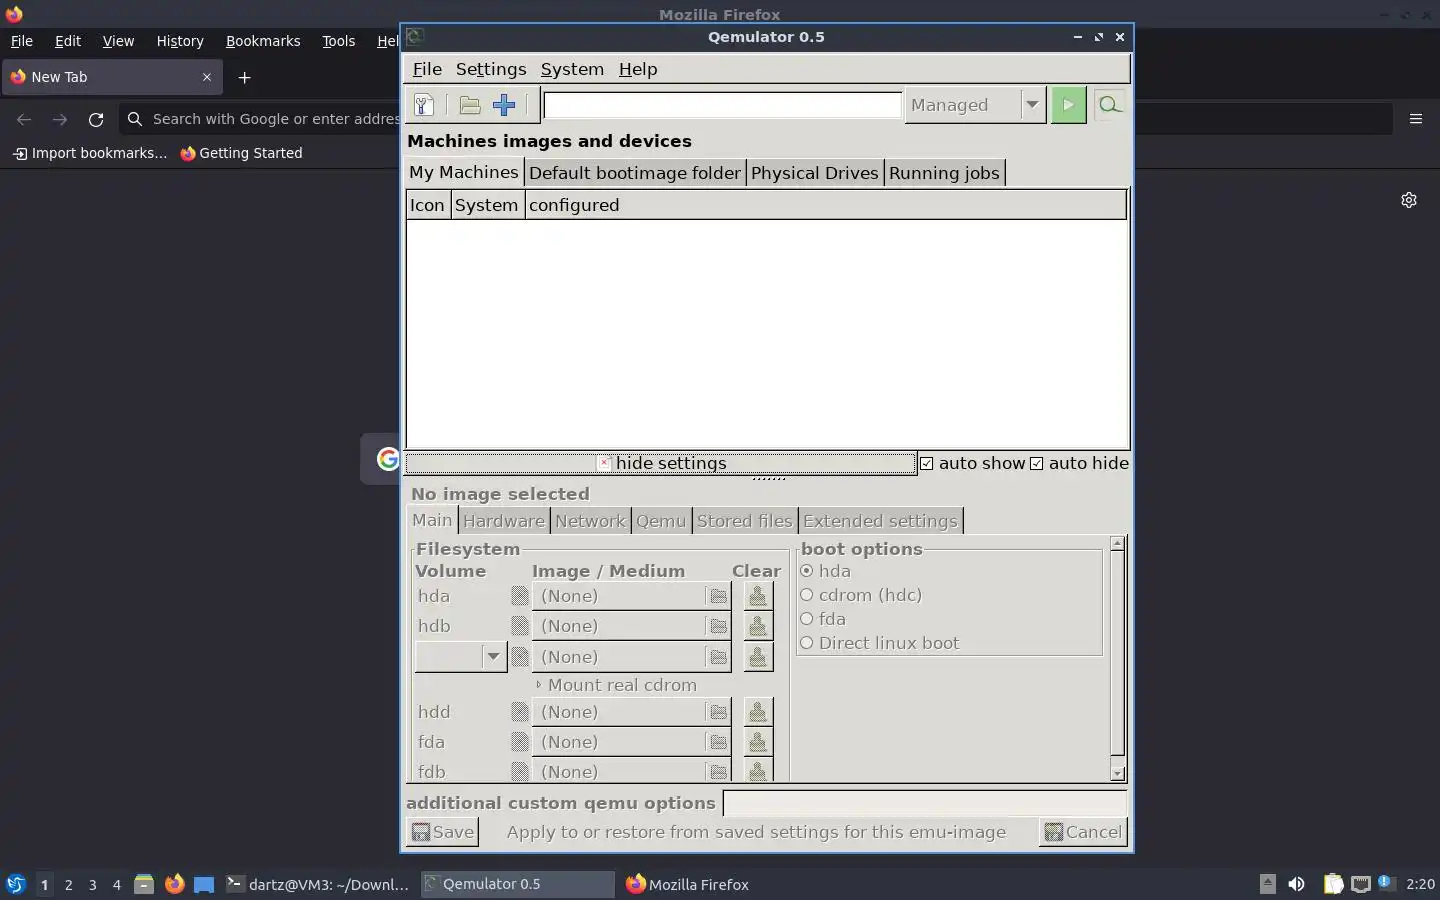Open the Help menu in Qemulator
The height and width of the screenshot is (900, 1440).
[638, 69]
